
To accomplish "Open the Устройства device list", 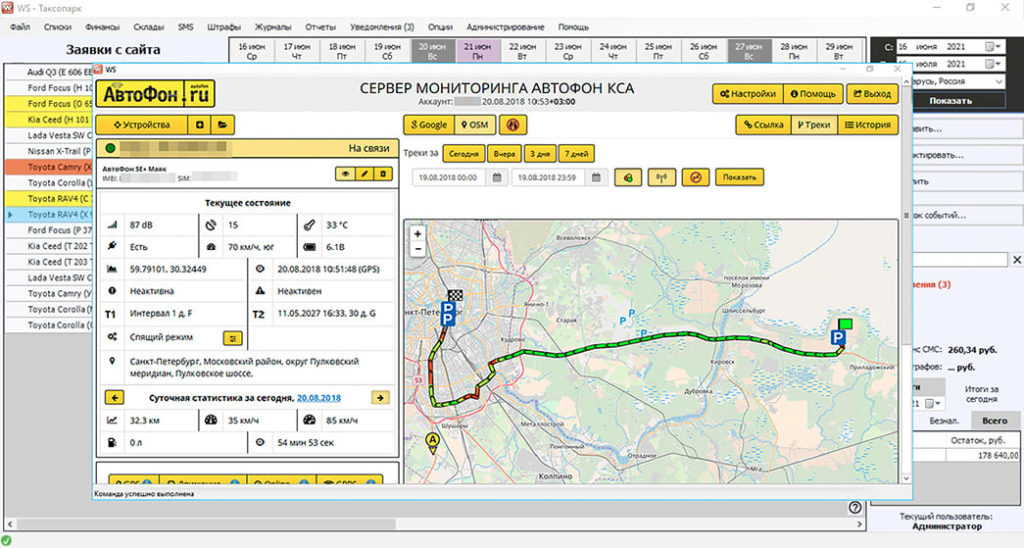I will (142, 125).
